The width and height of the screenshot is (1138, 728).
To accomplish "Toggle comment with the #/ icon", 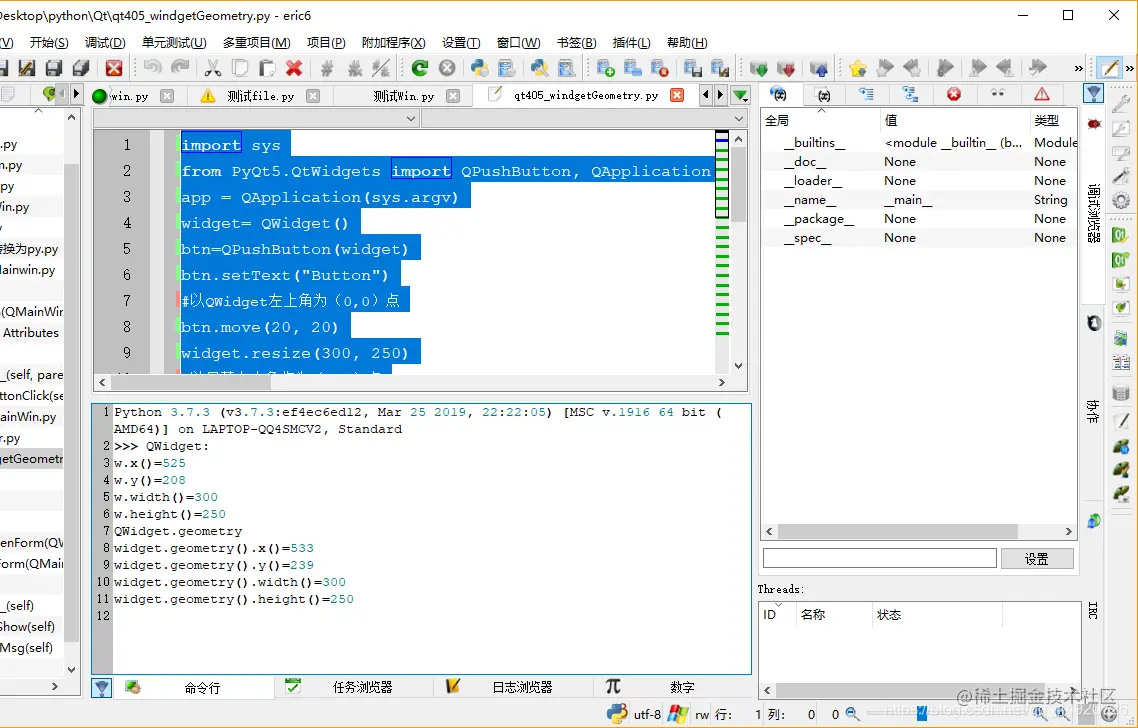I will [x=381, y=68].
